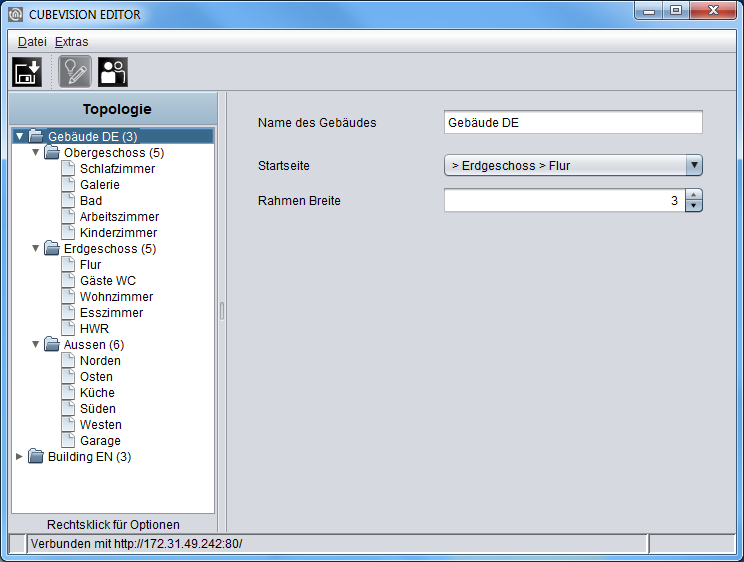Select the Flur page
Image resolution: width=744 pixels, height=562 pixels.
(x=90, y=264)
